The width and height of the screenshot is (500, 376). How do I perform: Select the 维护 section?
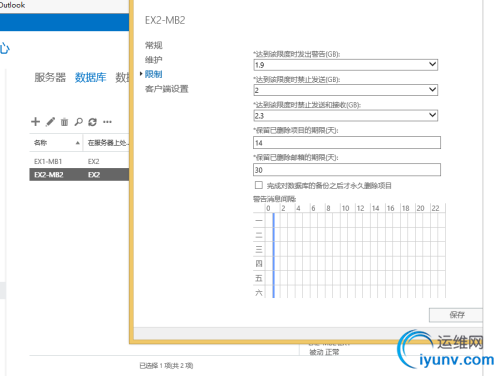coord(154,60)
